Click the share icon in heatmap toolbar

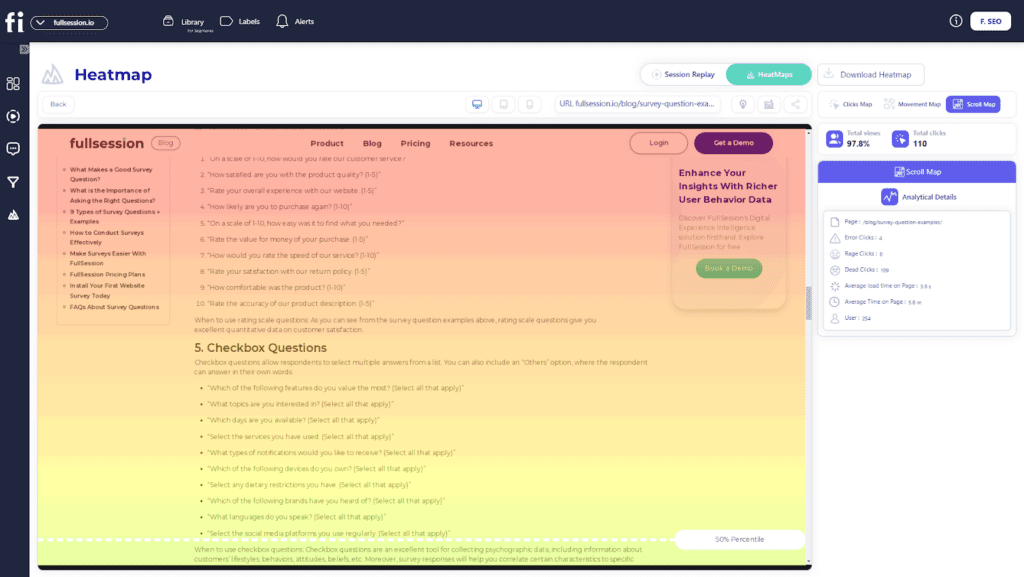click(796, 104)
